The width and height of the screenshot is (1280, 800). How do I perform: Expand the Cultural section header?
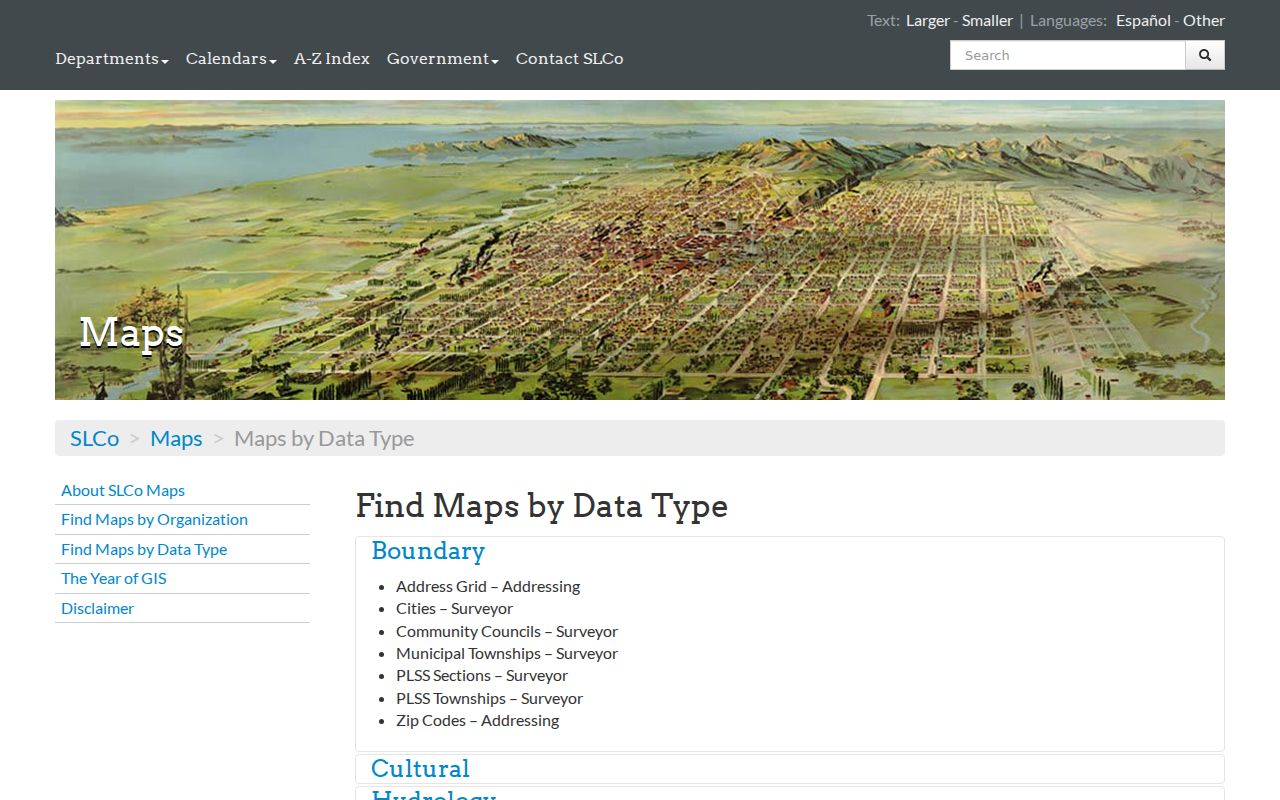tap(420, 768)
